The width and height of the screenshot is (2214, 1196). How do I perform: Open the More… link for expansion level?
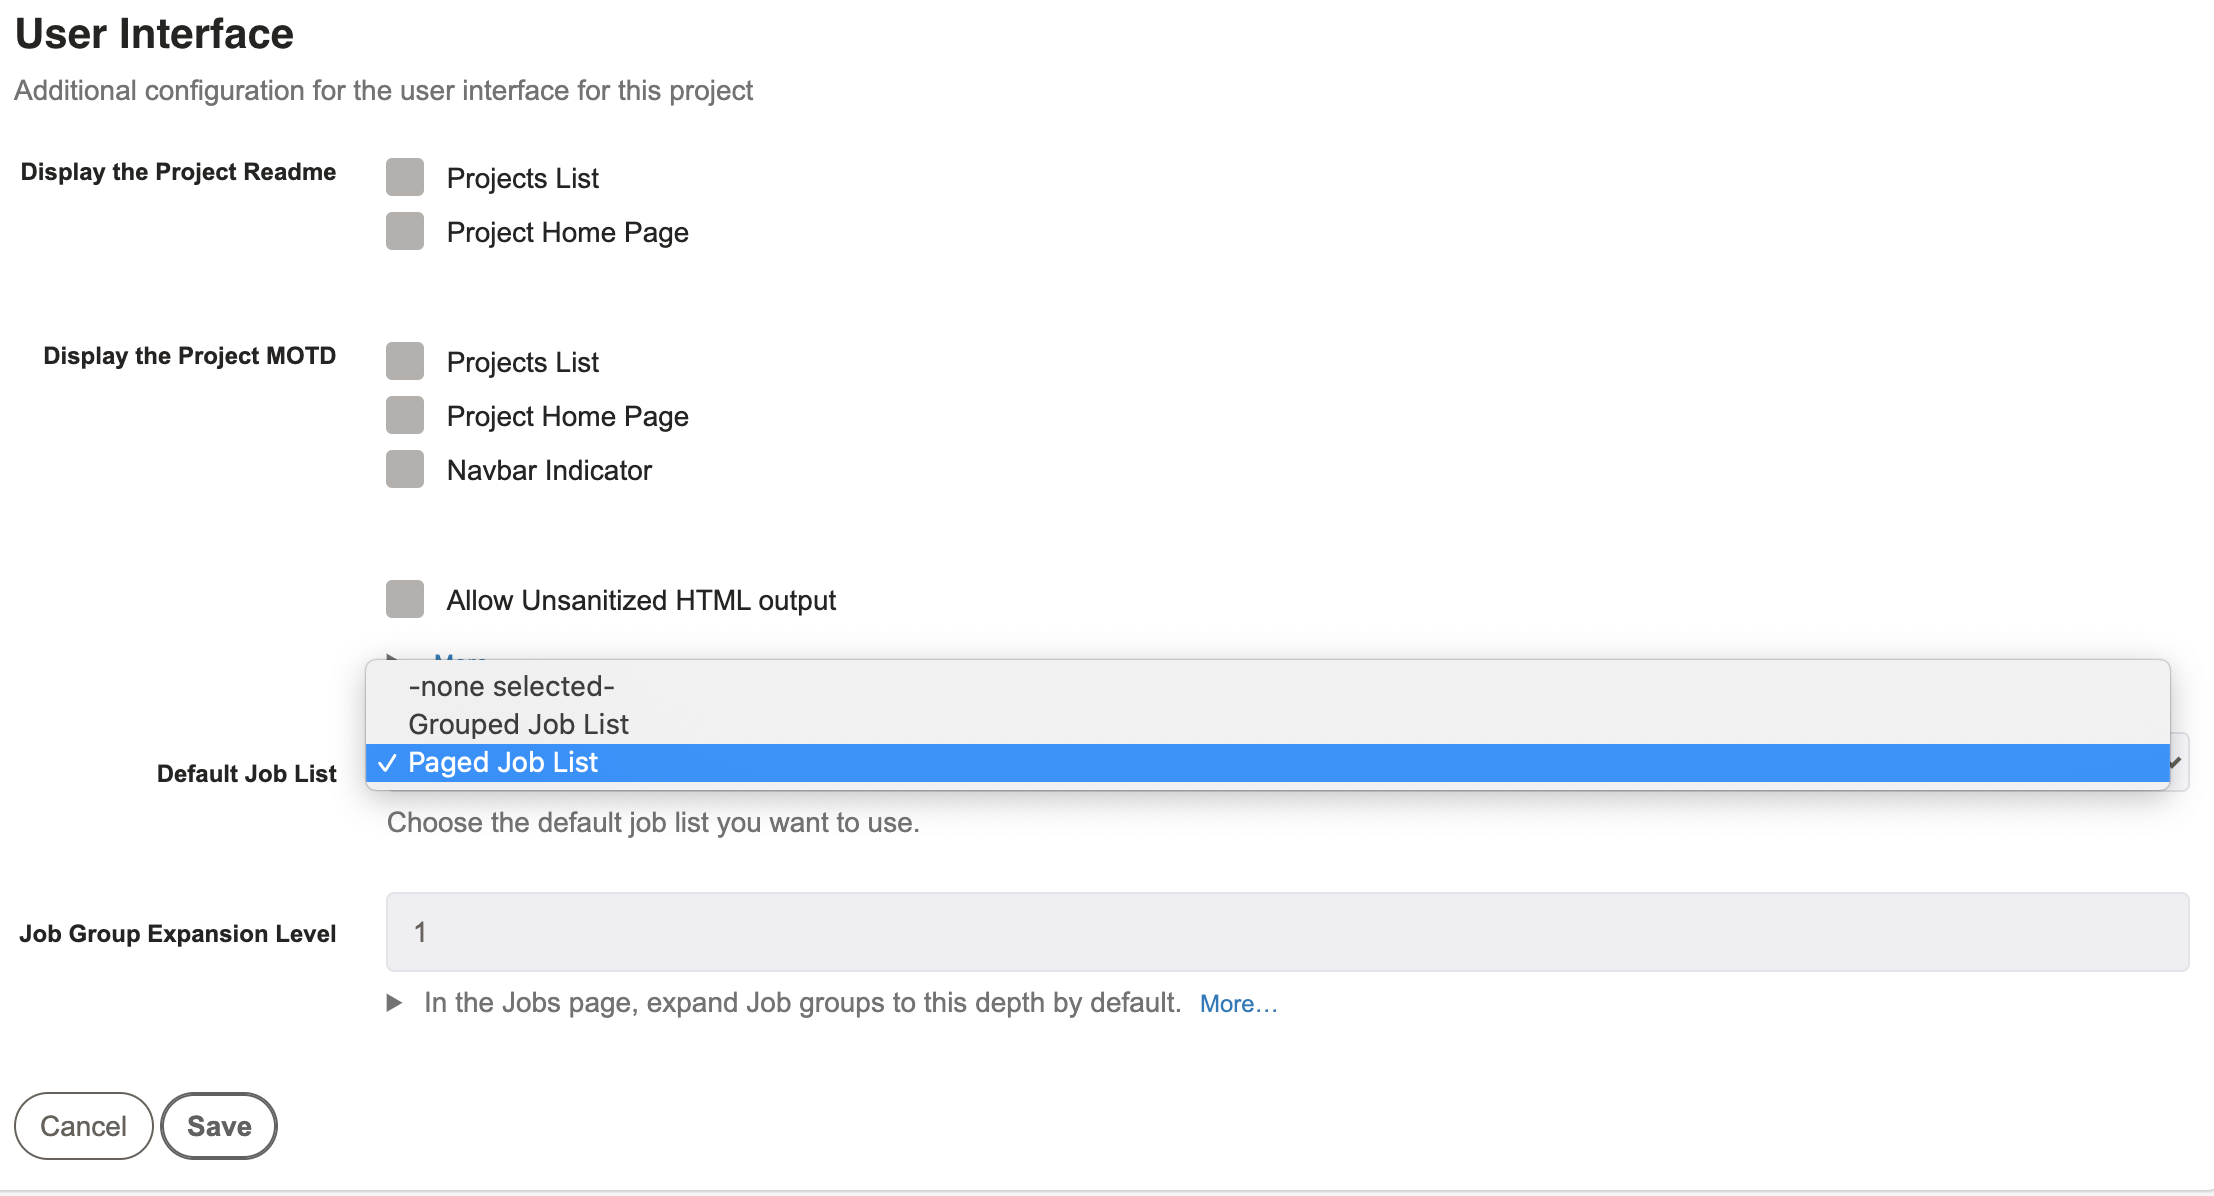(1239, 1003)
